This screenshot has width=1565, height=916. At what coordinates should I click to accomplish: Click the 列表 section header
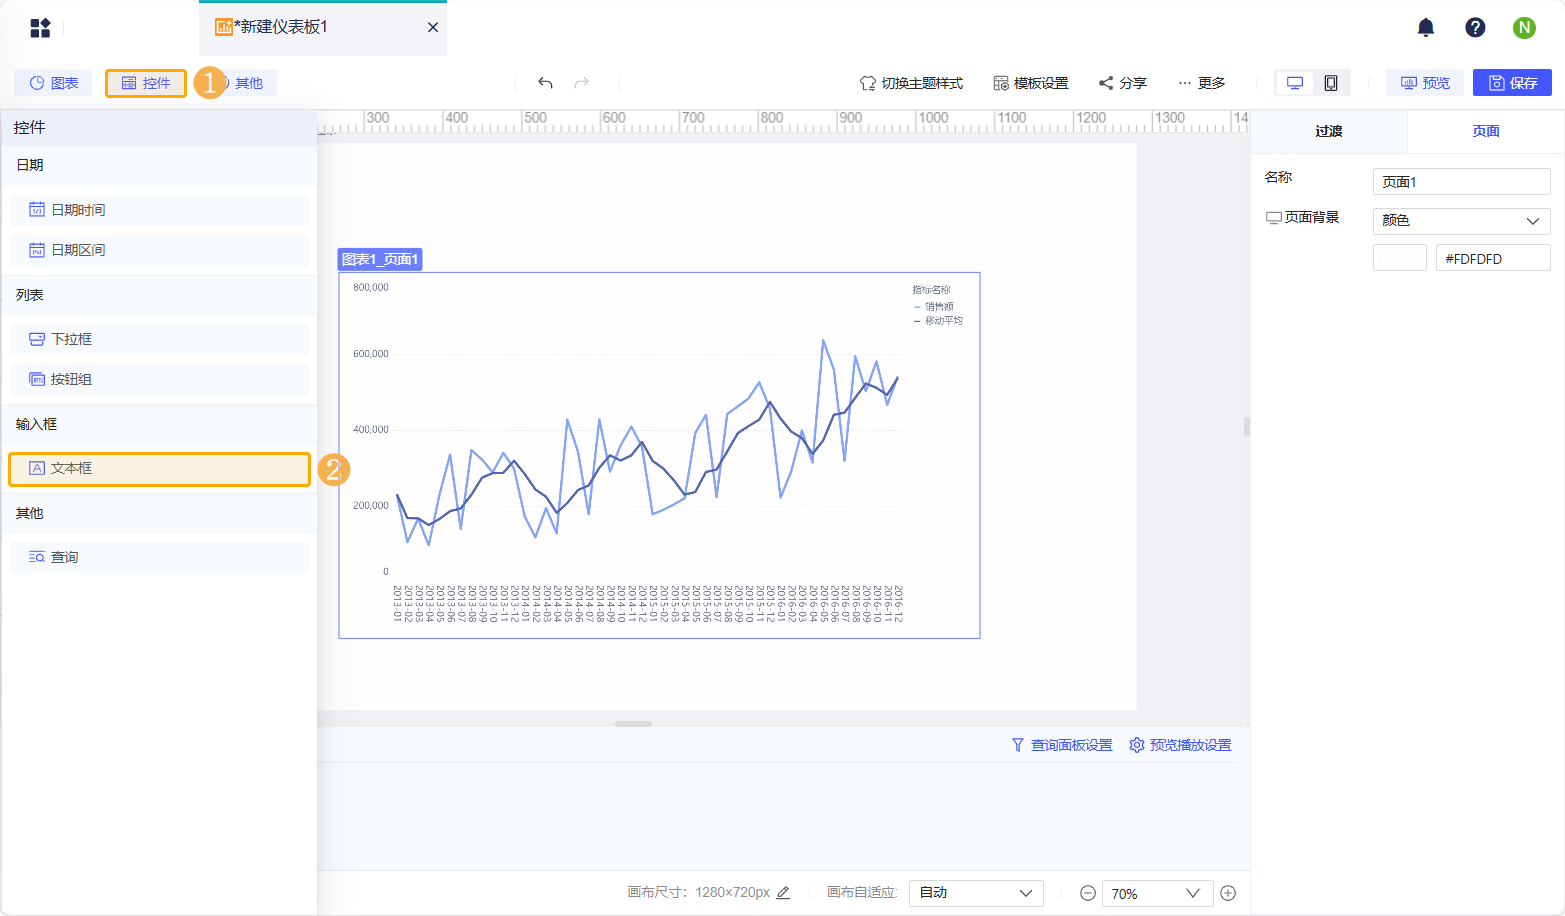click(160, 295)
